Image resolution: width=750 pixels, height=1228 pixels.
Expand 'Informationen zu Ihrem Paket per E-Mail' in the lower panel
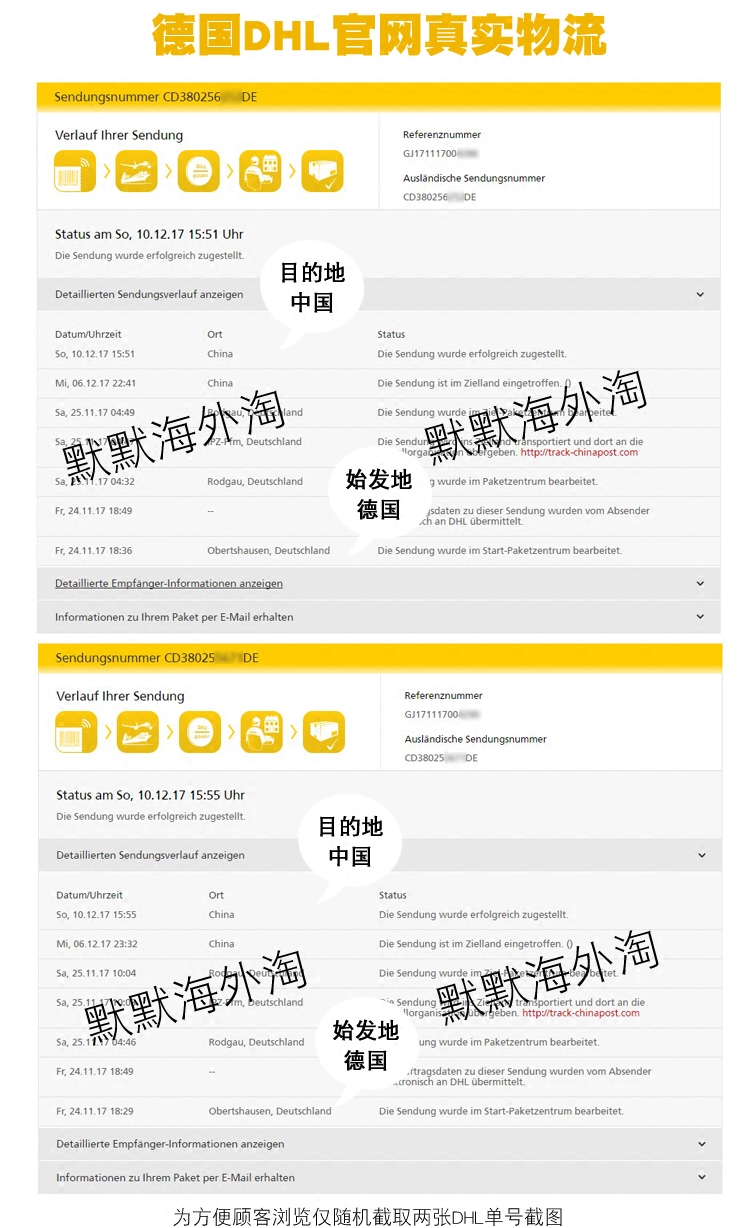click(380, 1177)
